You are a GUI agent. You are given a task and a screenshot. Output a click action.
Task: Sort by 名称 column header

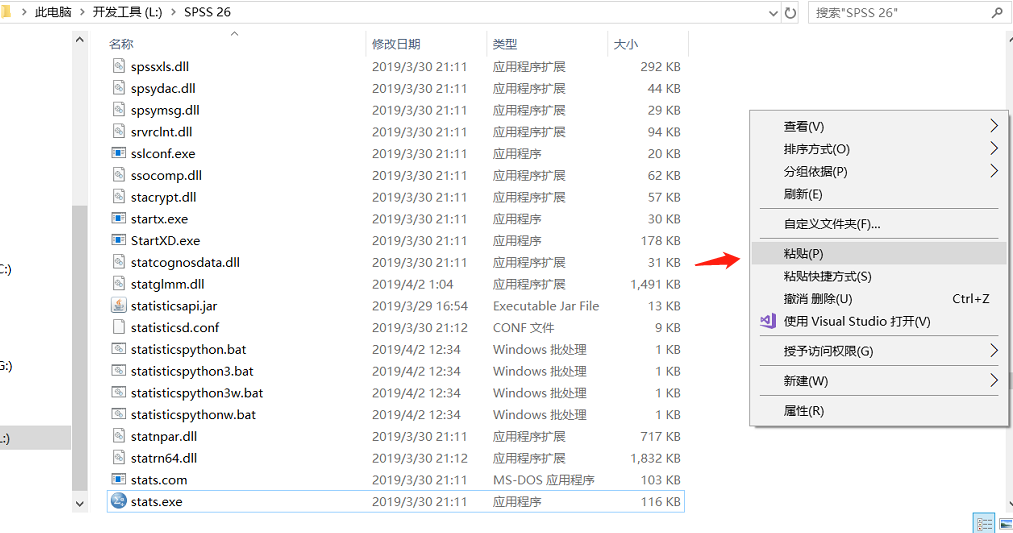coord(121,44)
